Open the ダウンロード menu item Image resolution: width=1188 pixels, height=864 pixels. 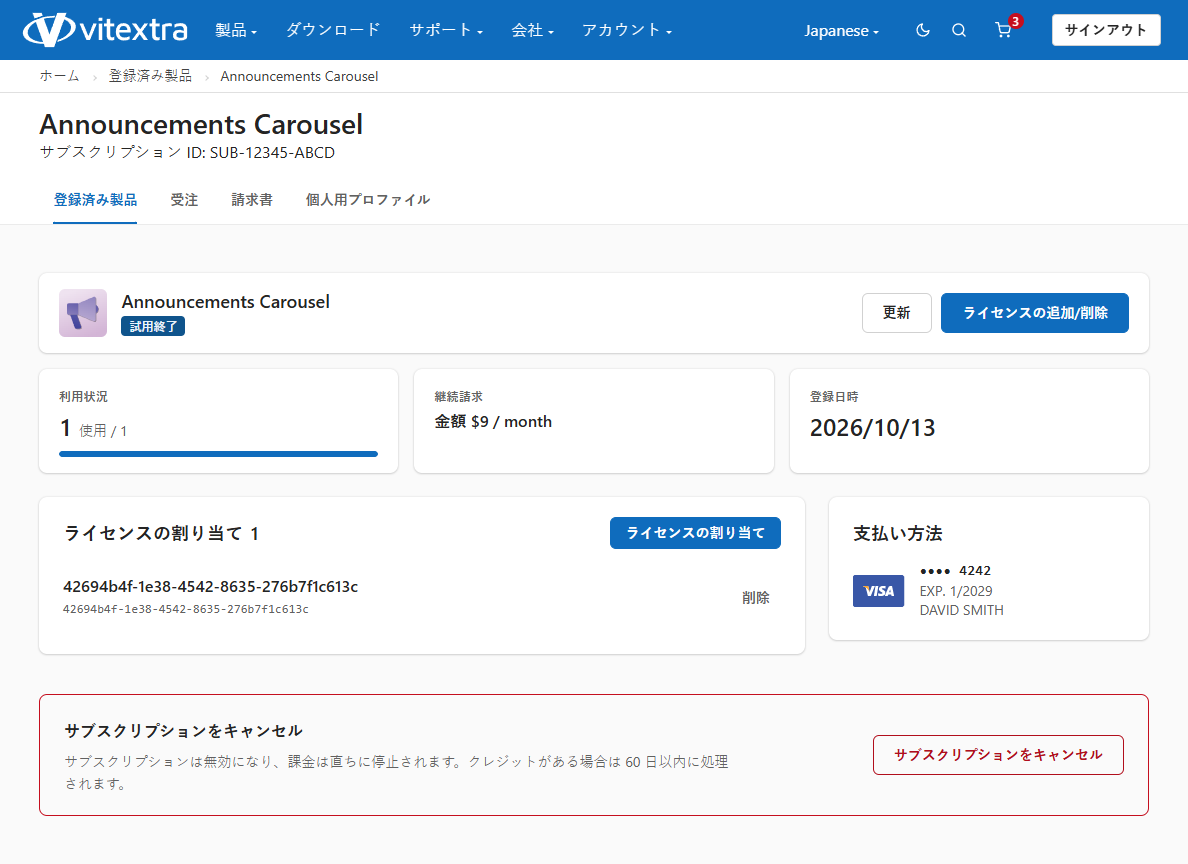click(x=333, y=30)
